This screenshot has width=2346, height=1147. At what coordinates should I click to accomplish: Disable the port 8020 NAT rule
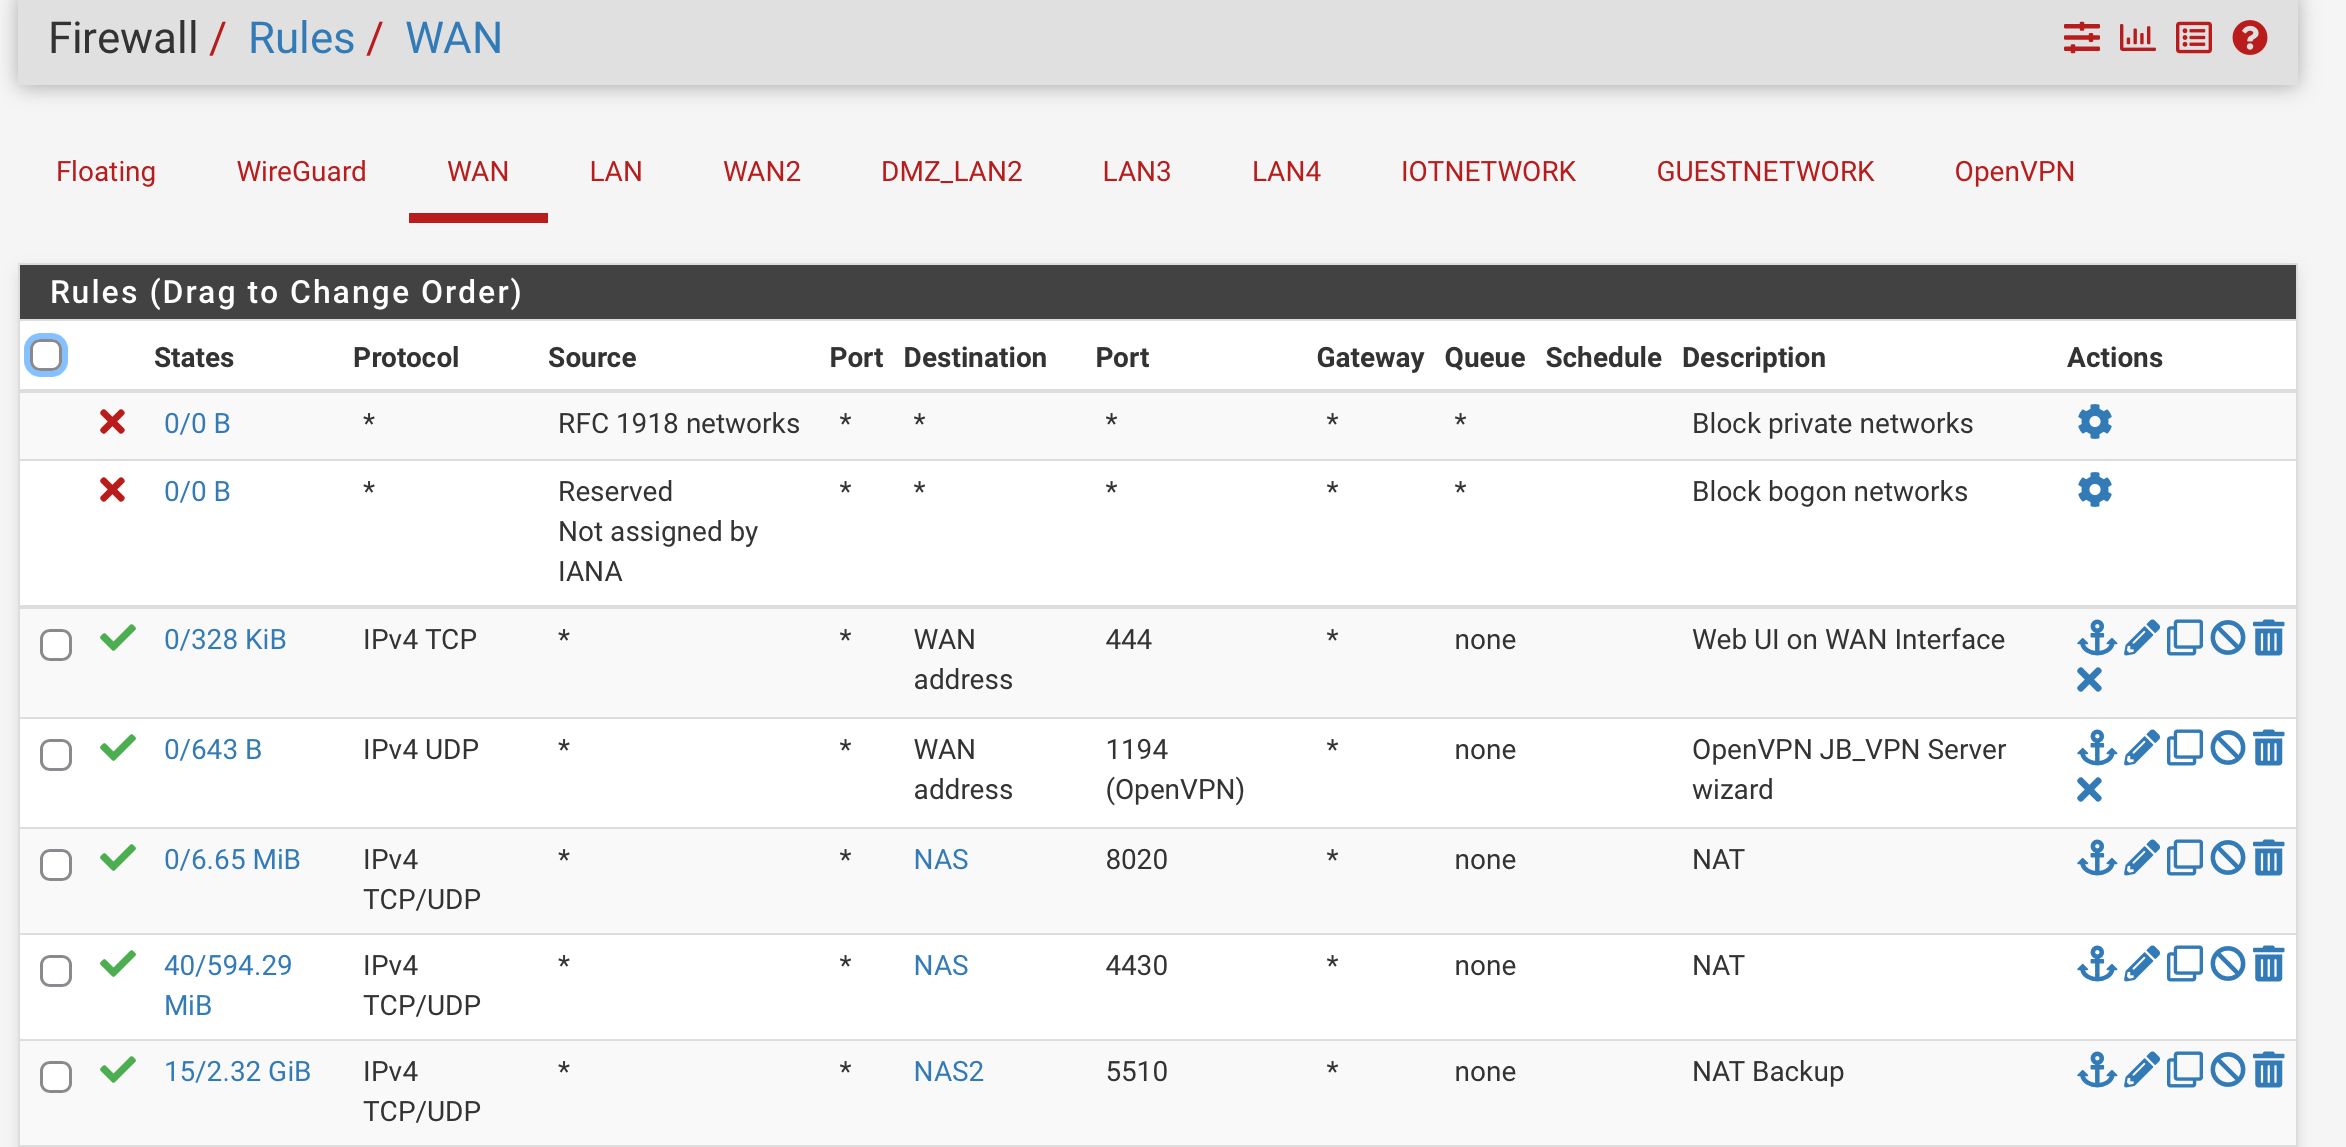point(2227,858)
